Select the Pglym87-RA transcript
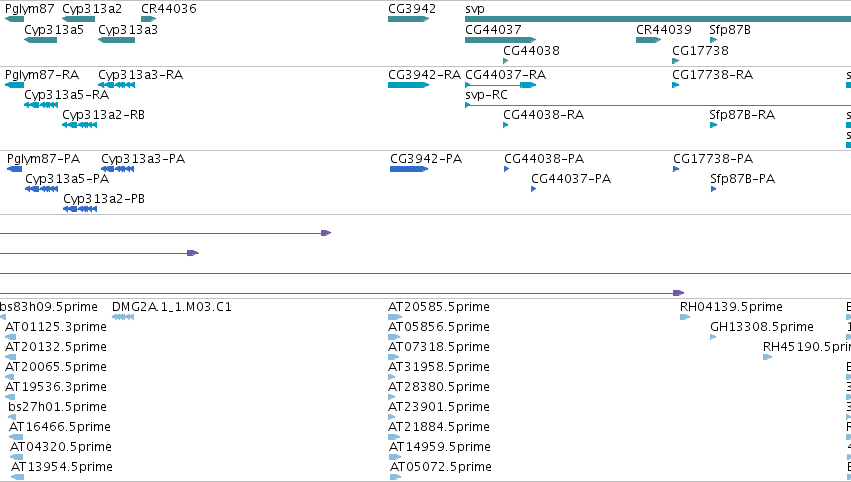This screenshot has height=482, width=851. pos(15,85)
